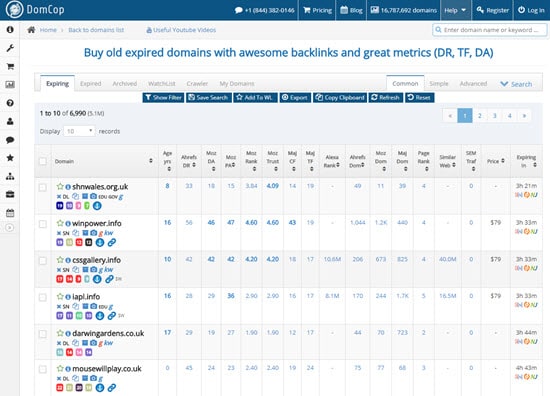Go to page 2 of results

tap(479, 116)
